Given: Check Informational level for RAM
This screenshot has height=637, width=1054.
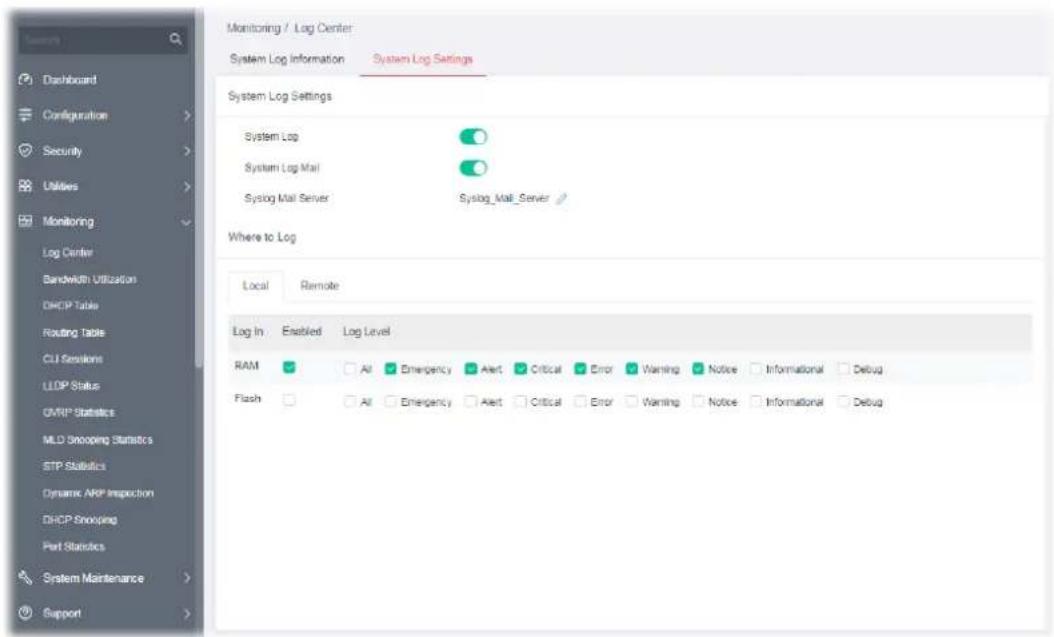Looking at the screenshot, I should (x=756, y=369).
